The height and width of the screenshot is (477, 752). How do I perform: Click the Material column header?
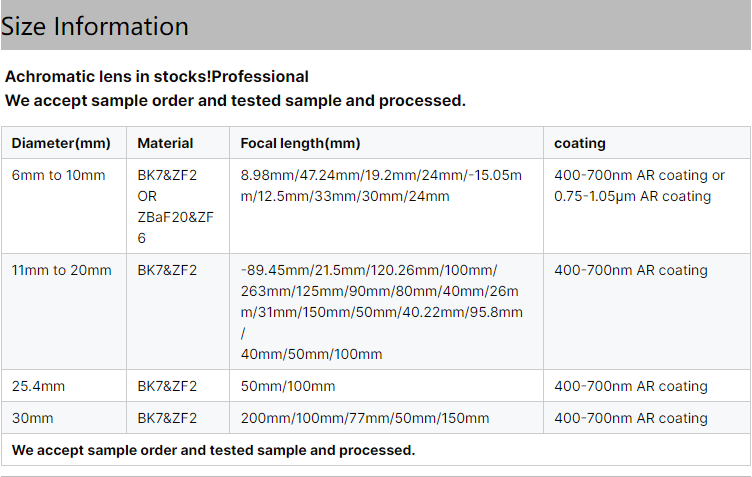(x=165, y=143)
